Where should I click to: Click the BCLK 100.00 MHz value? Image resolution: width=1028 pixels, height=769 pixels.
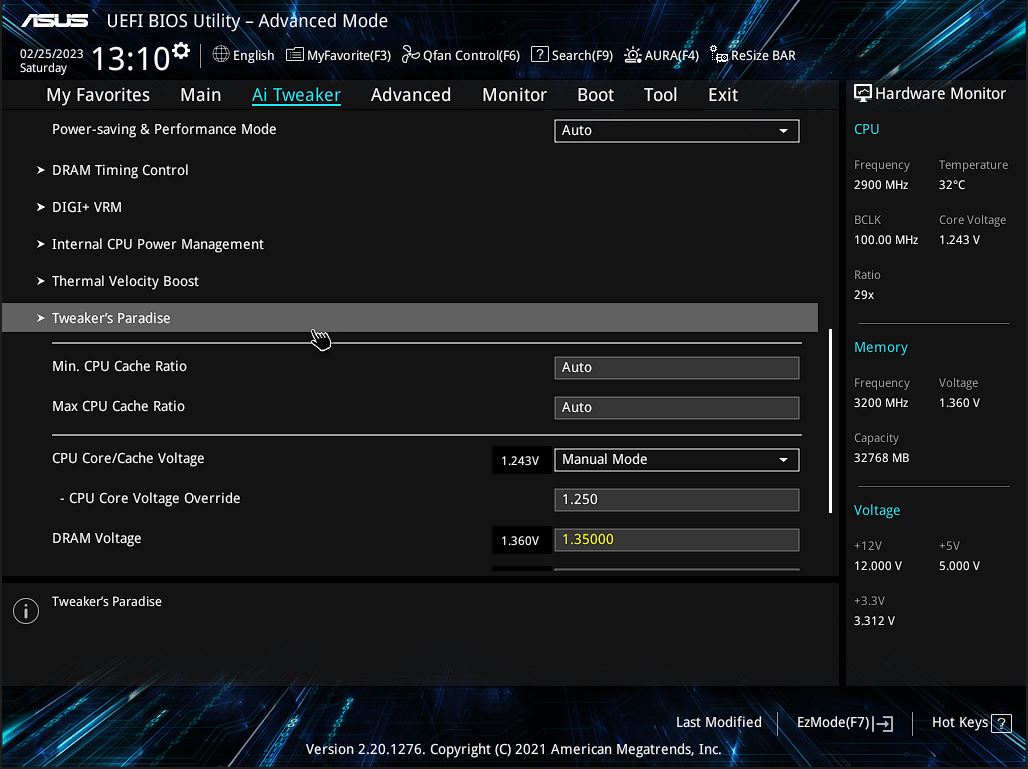click(x=886, y=240)
